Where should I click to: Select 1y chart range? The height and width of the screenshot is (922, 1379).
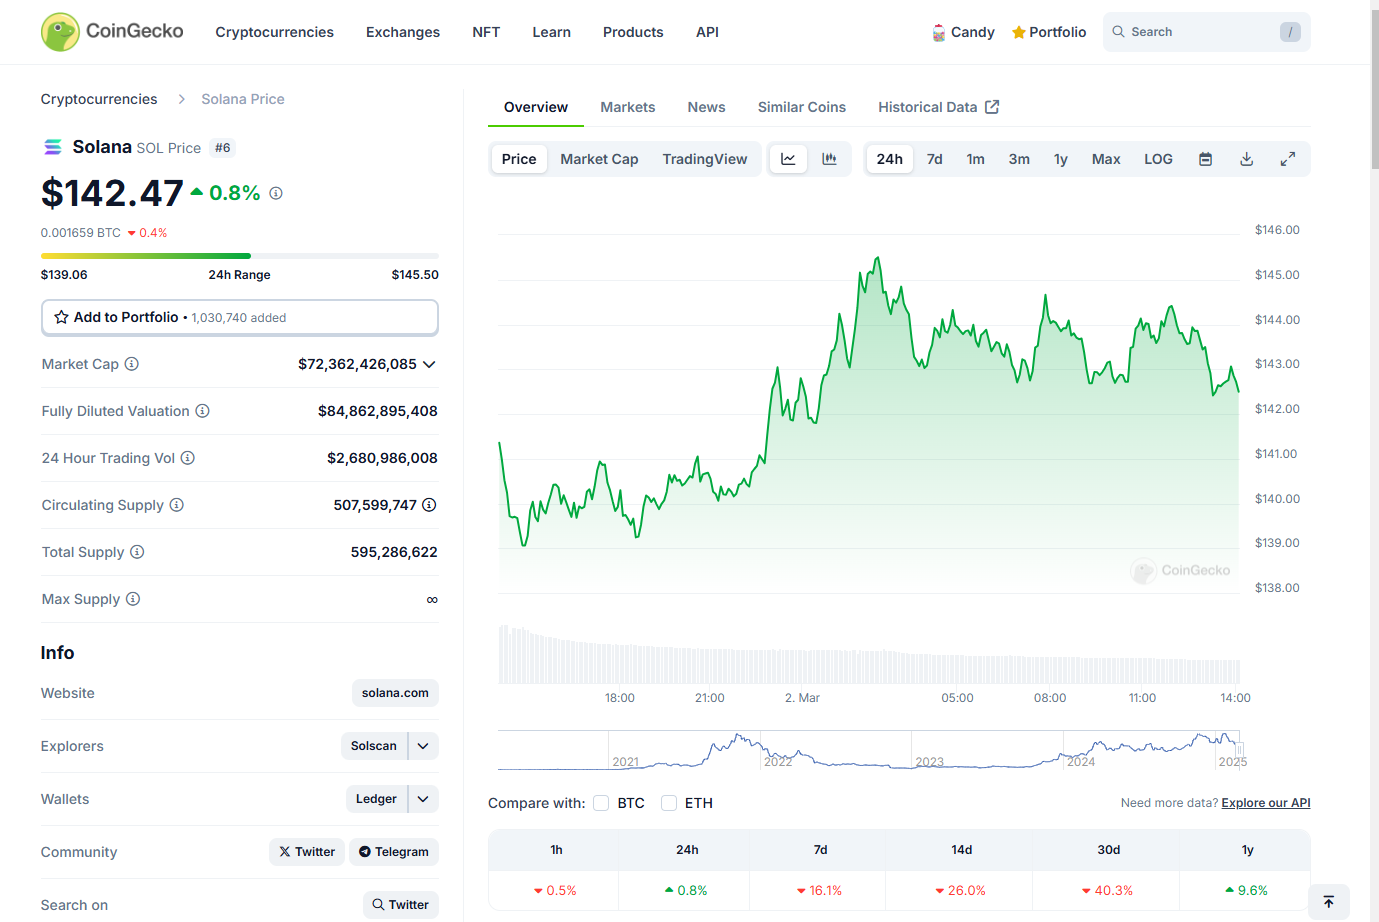point(1061,159)
